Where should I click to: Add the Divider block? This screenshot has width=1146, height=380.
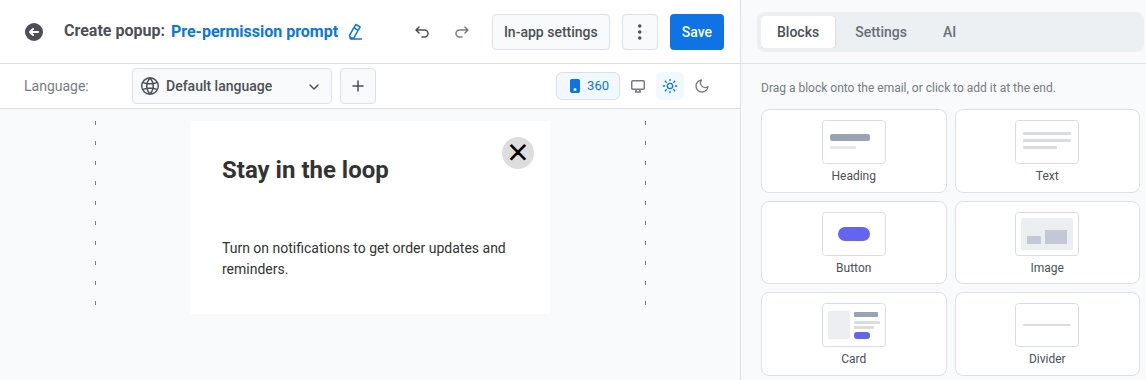[1047, 334]
